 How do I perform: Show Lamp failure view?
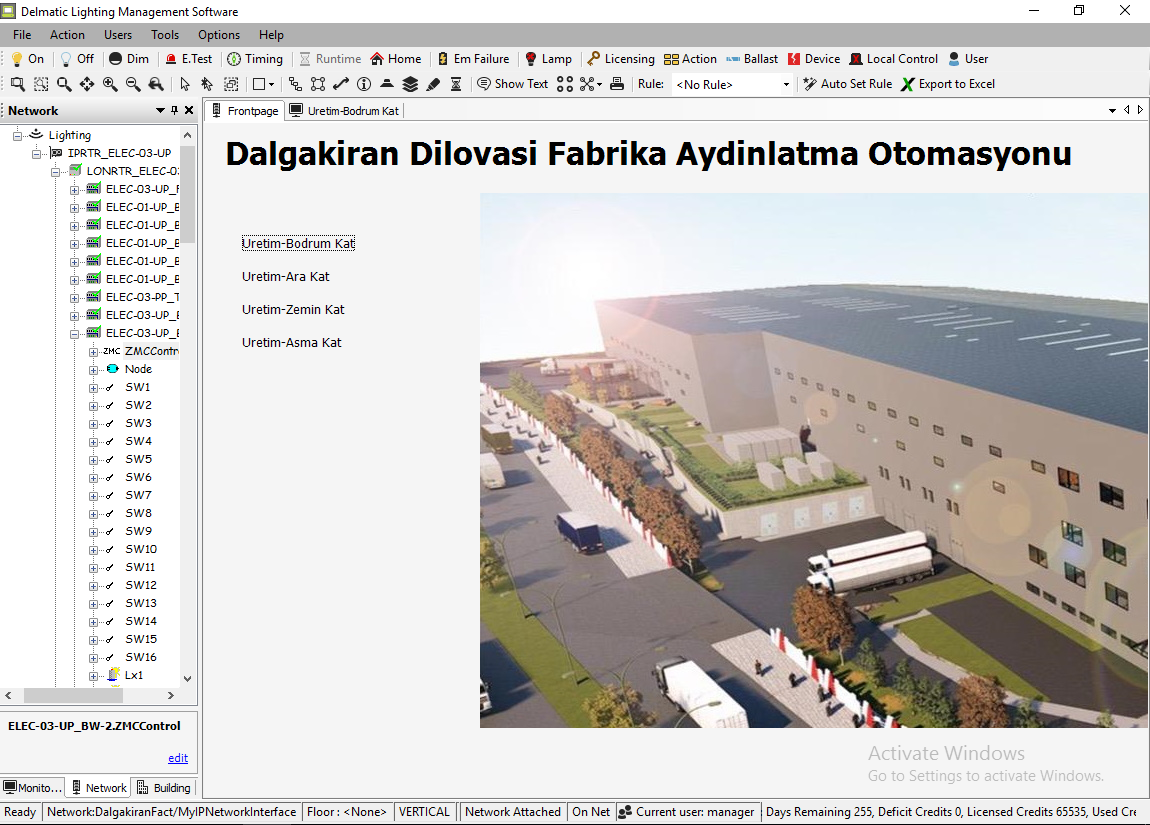pyautogui.click(x=549, y=59)
